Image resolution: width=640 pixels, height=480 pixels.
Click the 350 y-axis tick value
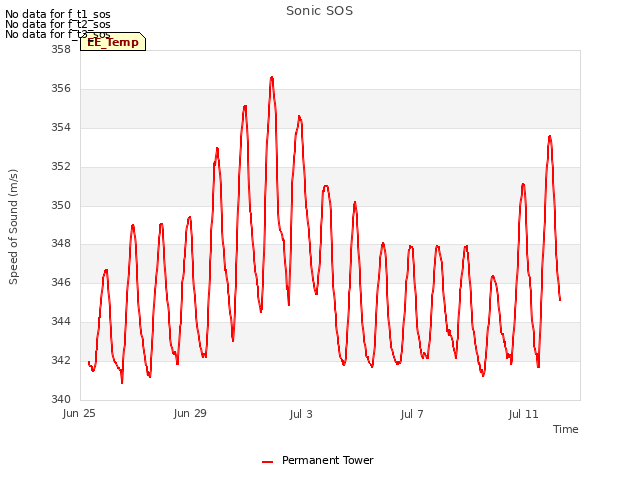click(61, 205)
